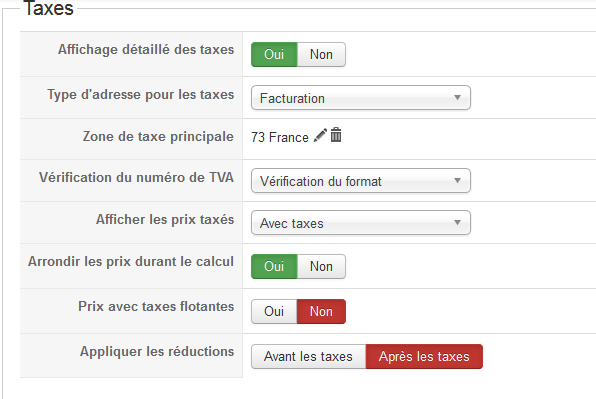The width and height of the screenshot is (596, 399).
Task: Open 'Vérification du format' TVA dropdown
Action: pos(361,181)
